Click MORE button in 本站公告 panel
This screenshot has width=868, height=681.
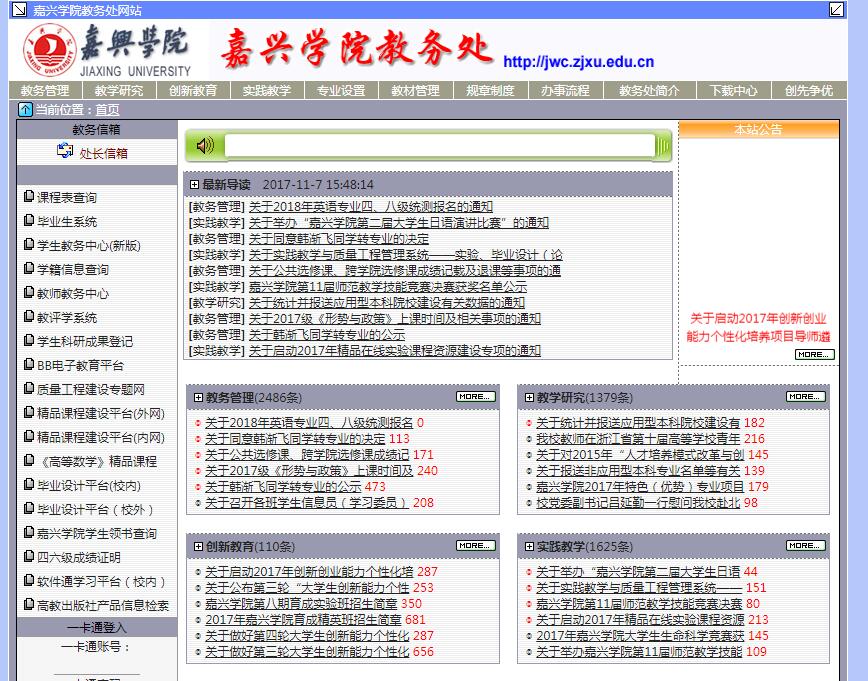(814, 354)
